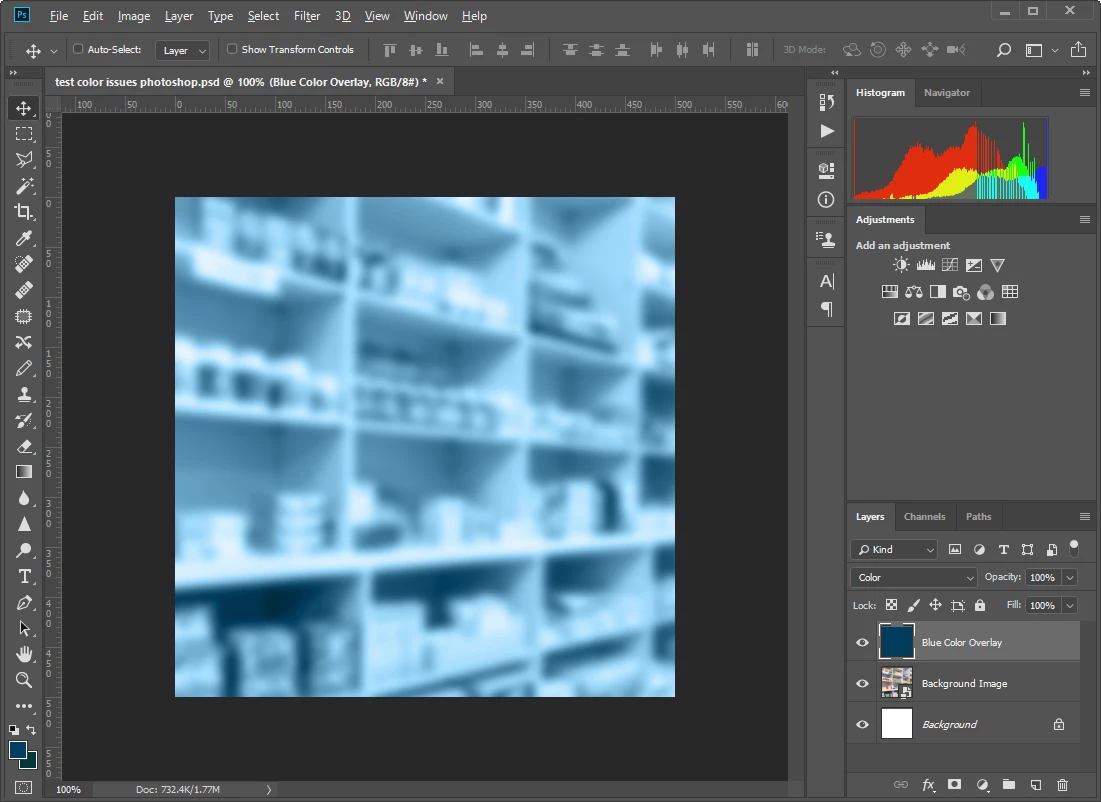Switch to the Paths tab
1101x802 pixels.
click(978, 516)
